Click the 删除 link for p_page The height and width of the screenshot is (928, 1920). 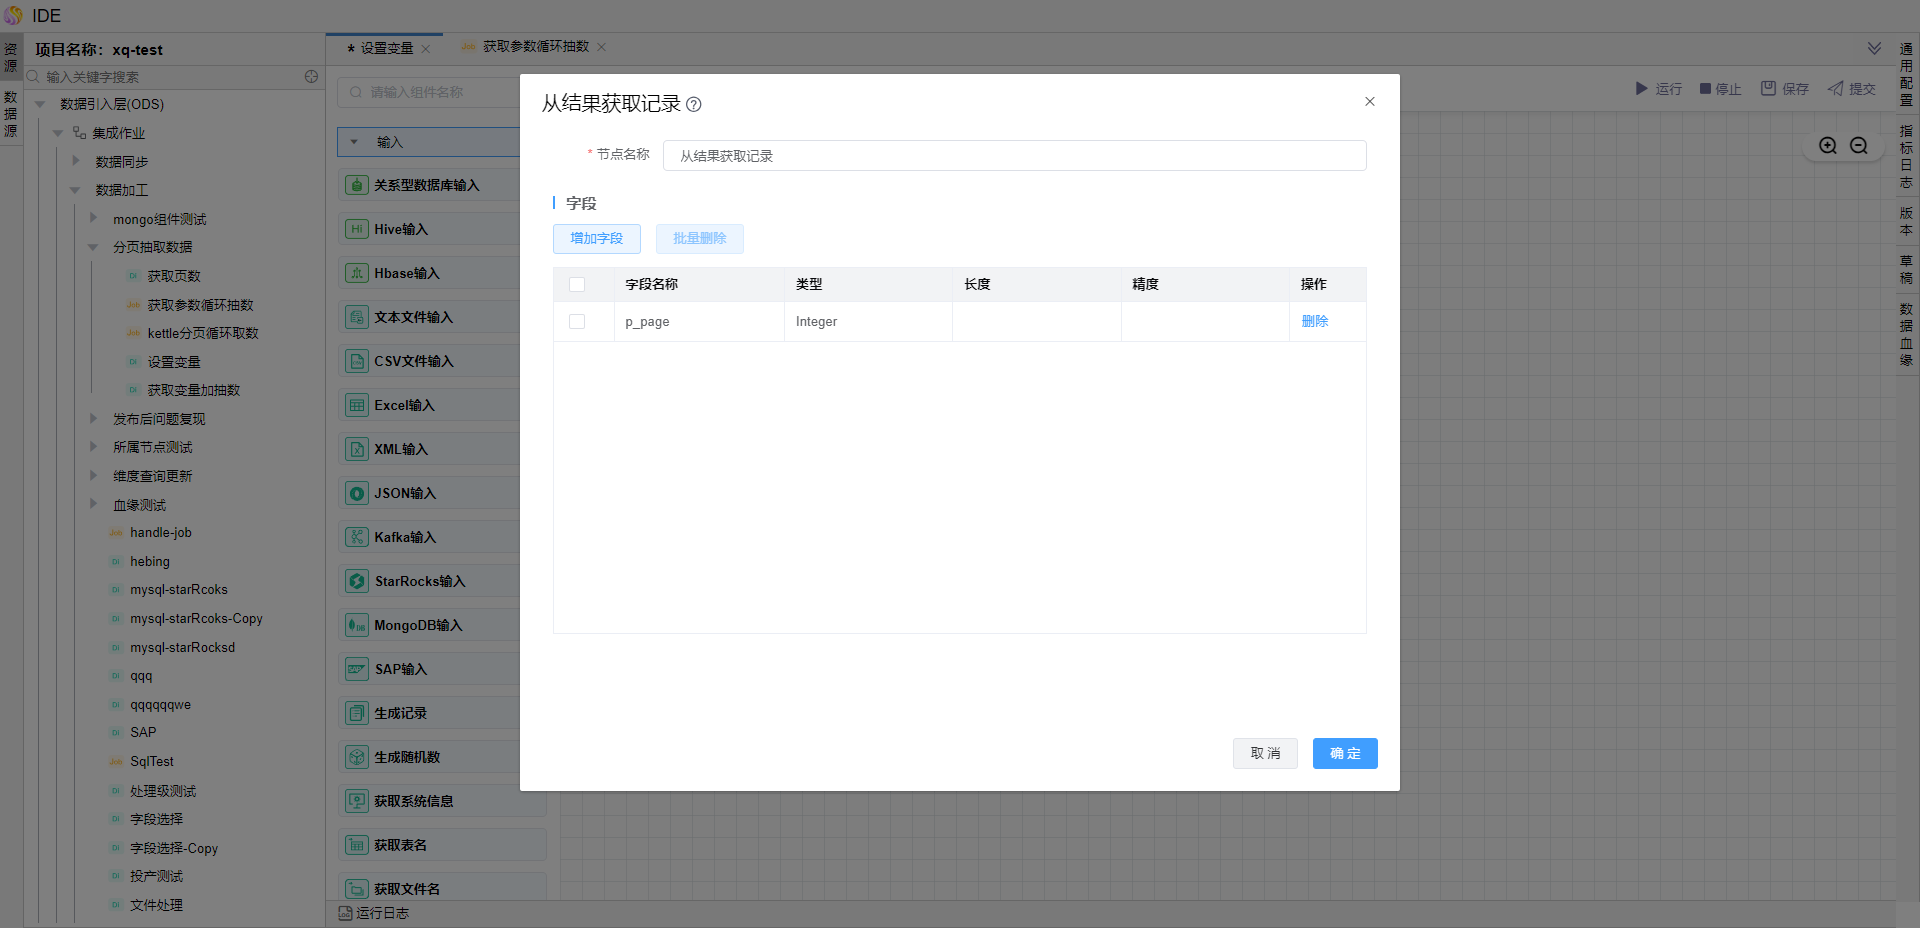point(1314,322)
